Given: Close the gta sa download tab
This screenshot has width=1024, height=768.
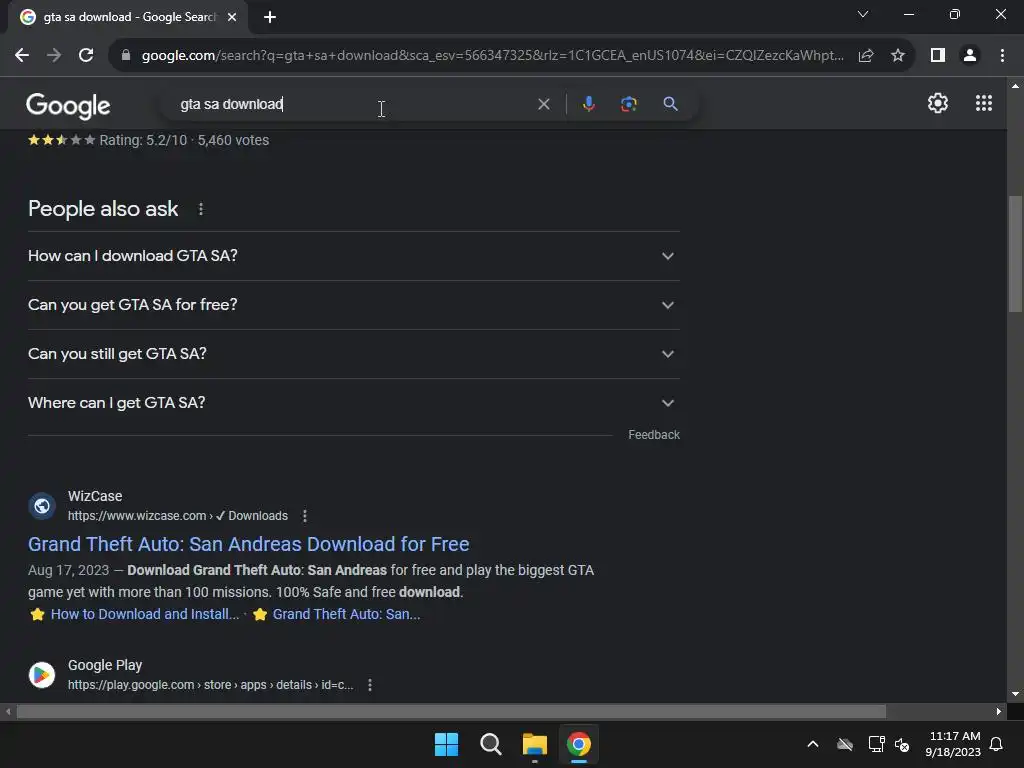Looking at the screenshot, I should click(232, 17).
